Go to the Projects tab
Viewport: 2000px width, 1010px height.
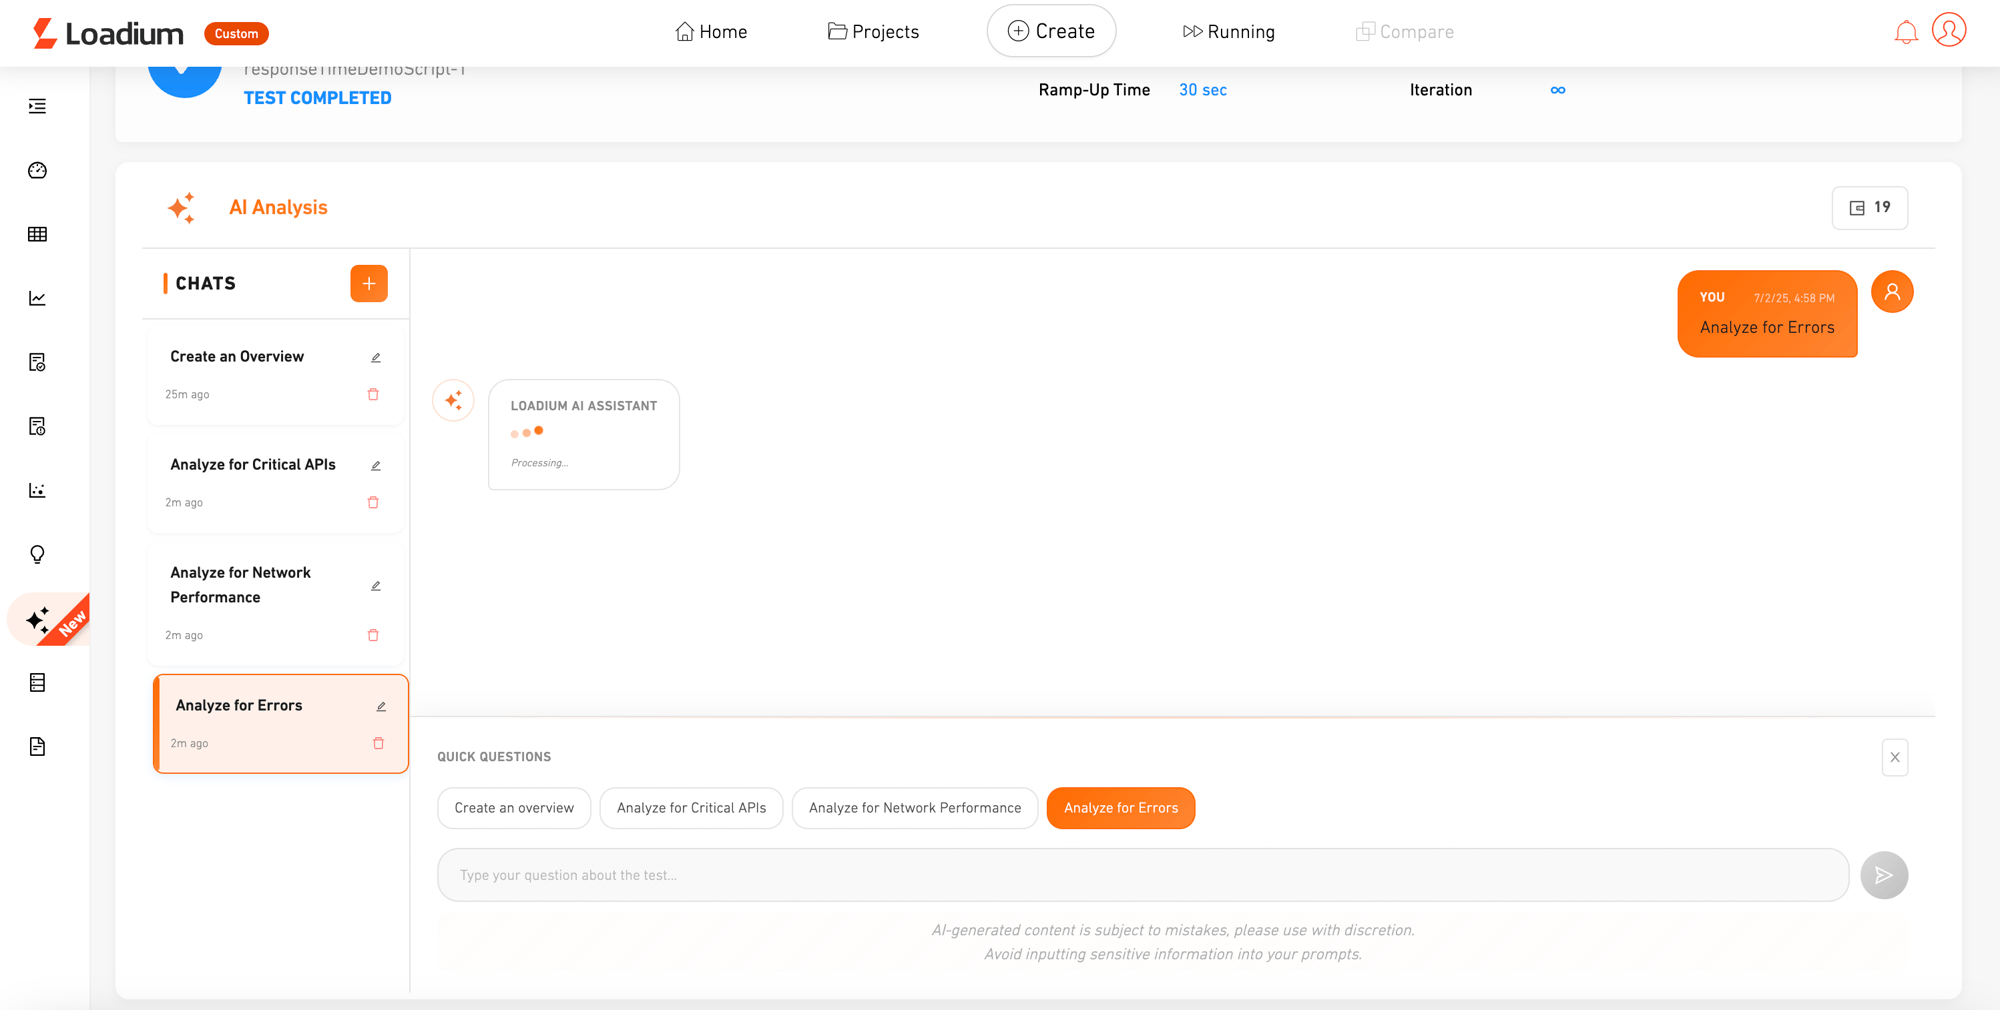click(873, 32)
